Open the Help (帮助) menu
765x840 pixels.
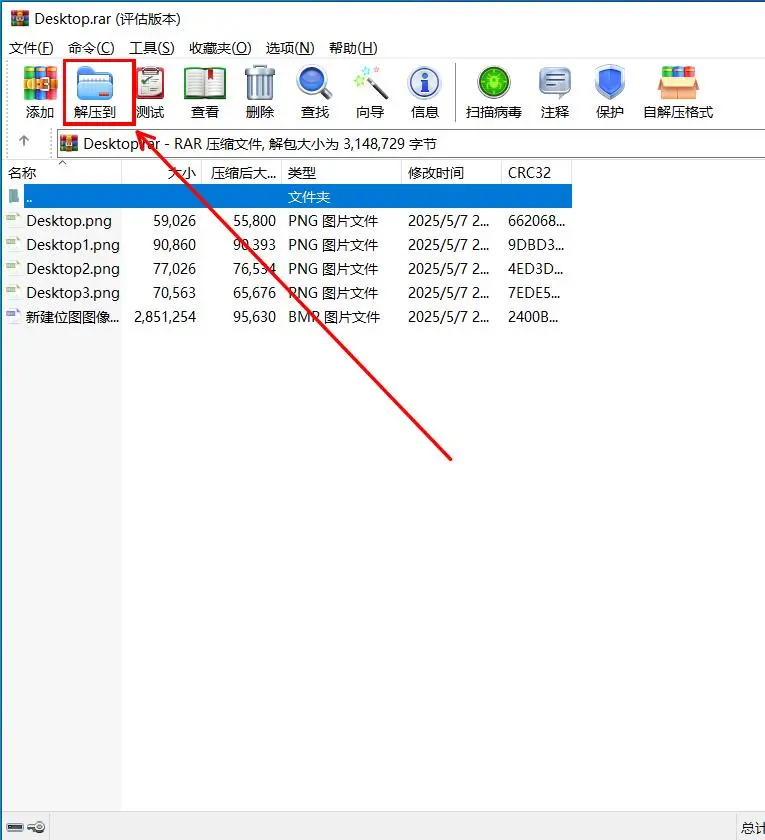[x=353, y=48]
